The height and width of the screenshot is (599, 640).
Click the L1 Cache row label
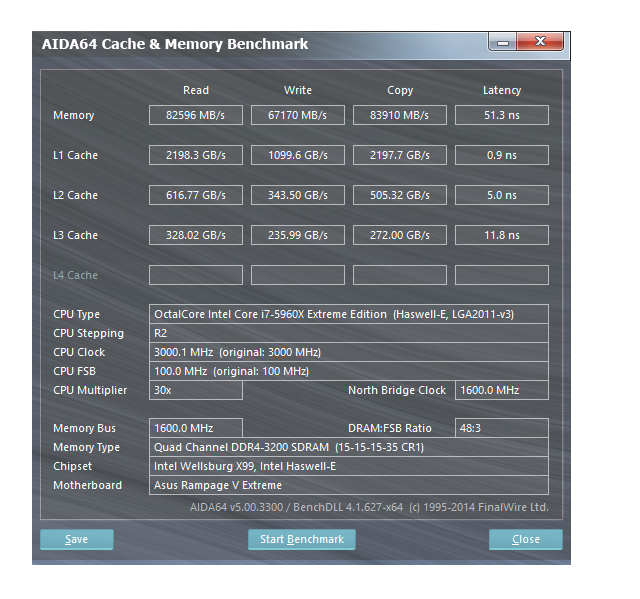point(76,155)
